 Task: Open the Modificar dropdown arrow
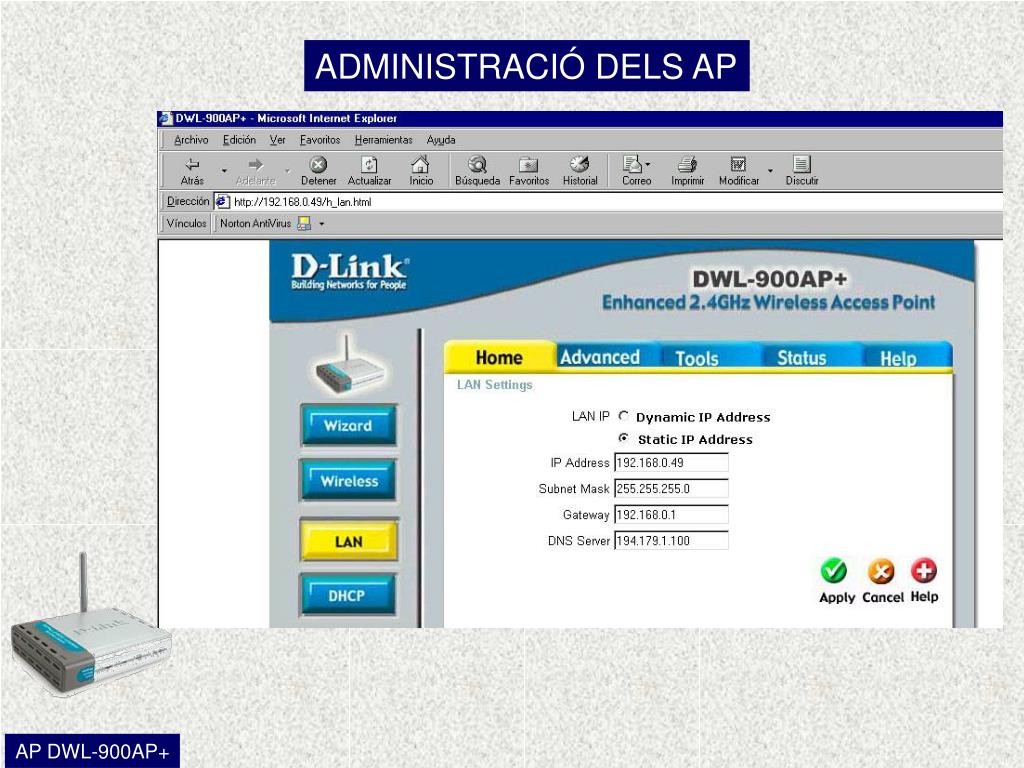(x=770, y=171)
